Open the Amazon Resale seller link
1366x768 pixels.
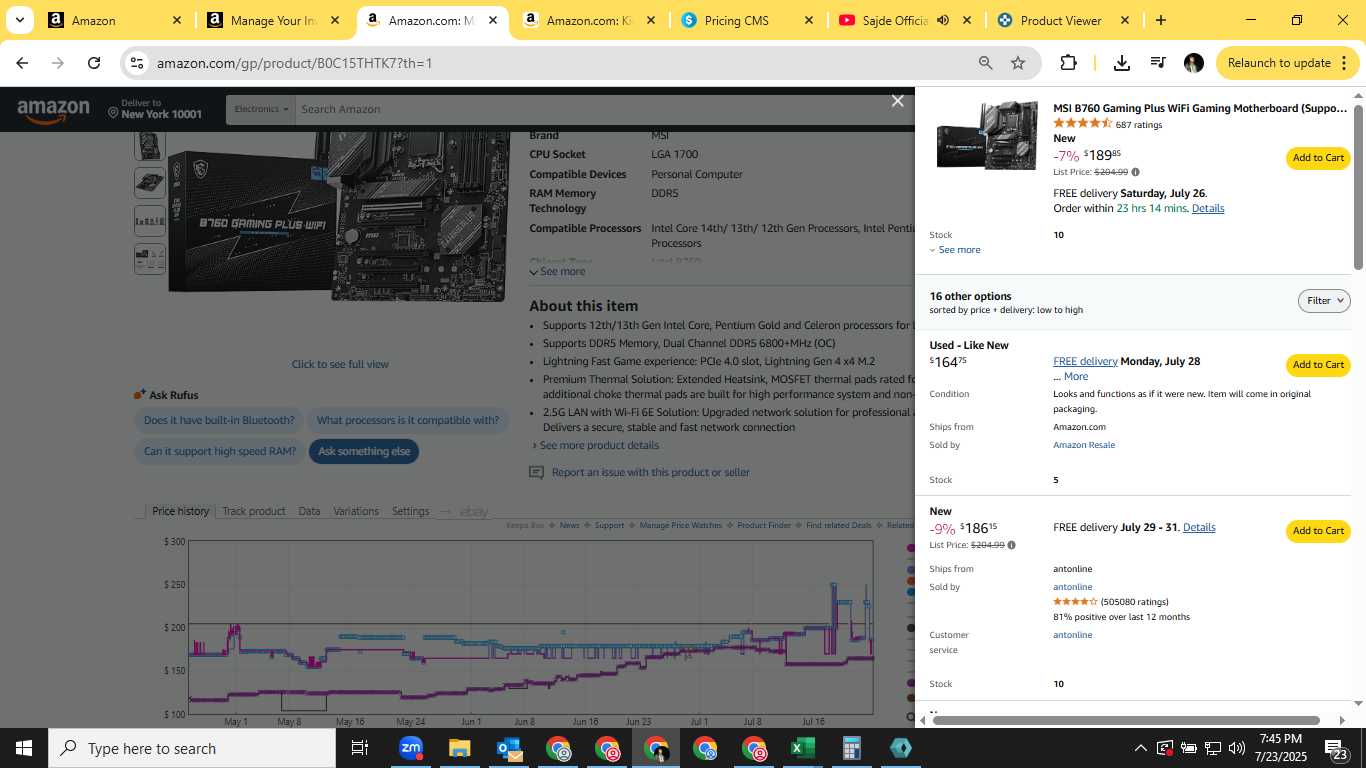tap(1084, 445)
